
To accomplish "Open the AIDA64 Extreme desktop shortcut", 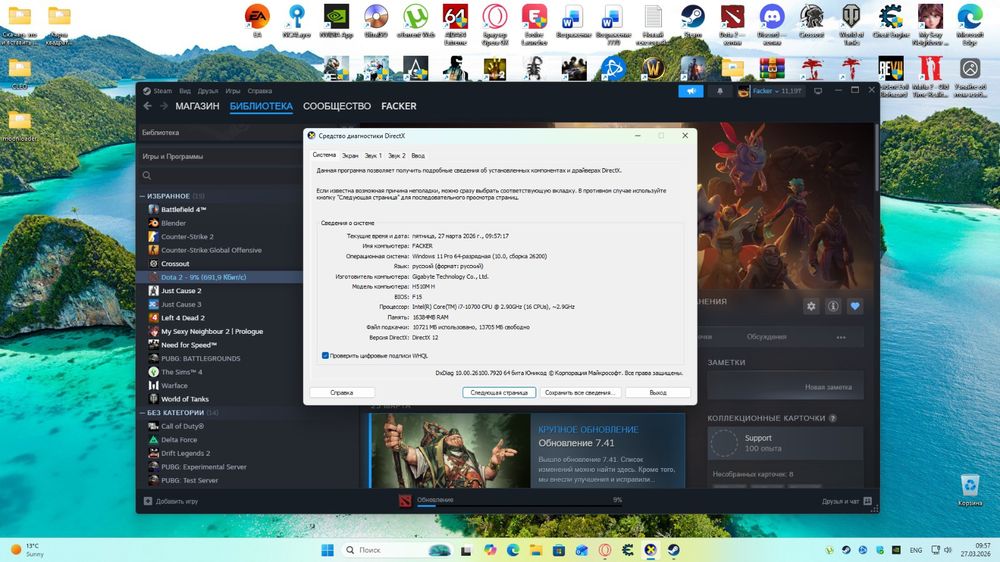I will click(455, 24).
